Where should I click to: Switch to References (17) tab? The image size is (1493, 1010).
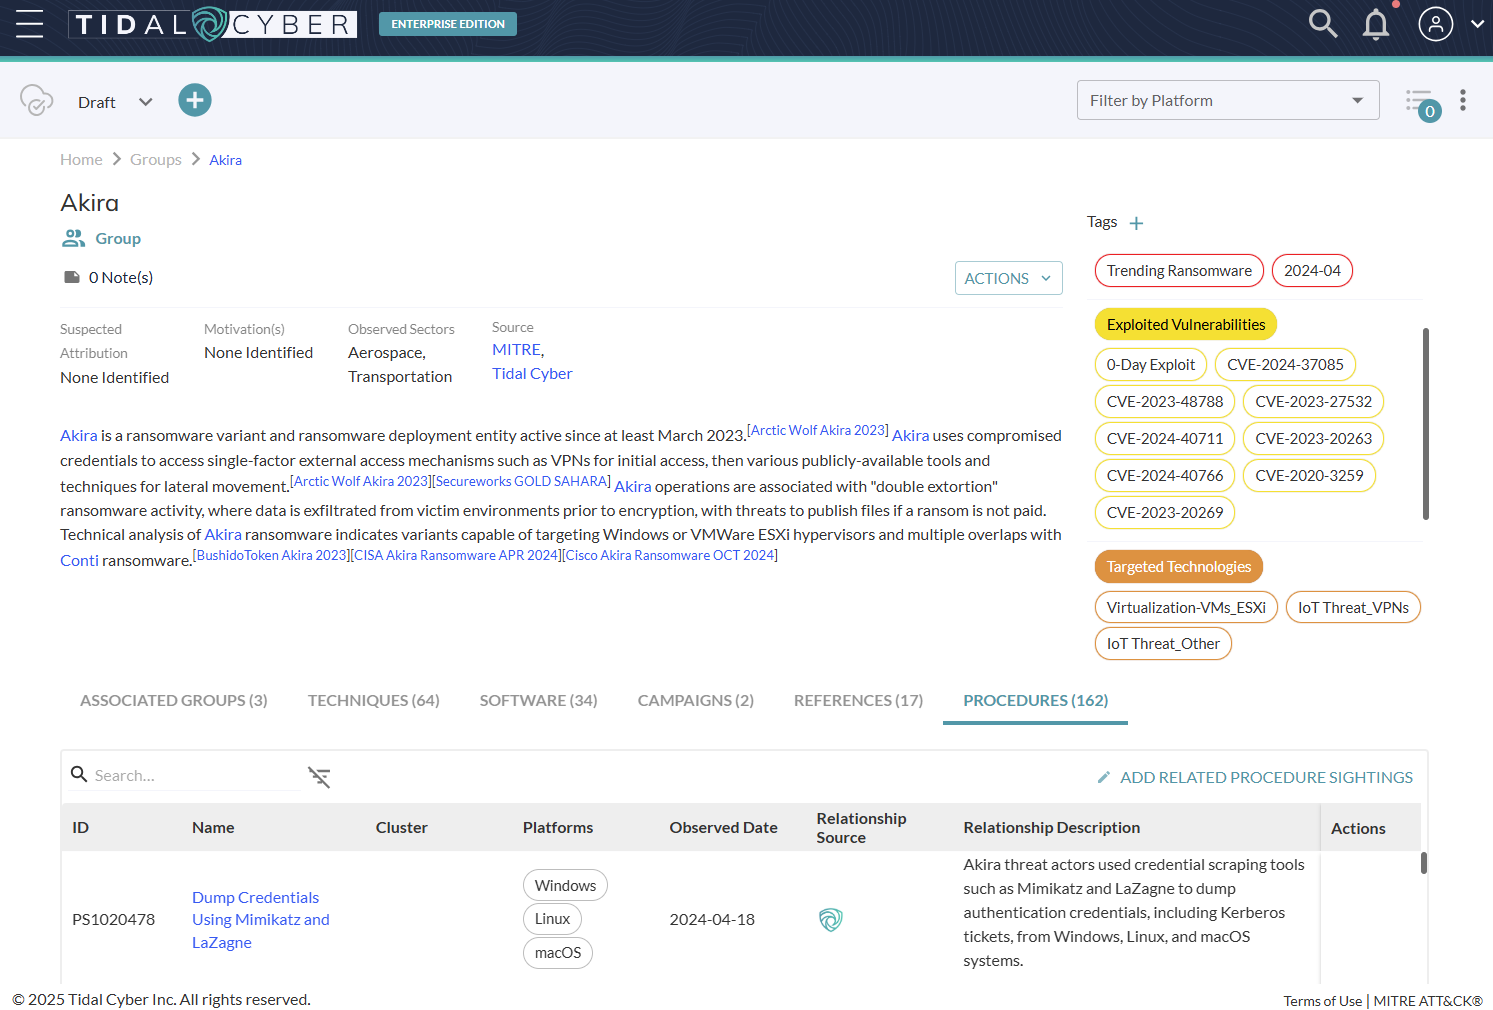tap(858, 701)
